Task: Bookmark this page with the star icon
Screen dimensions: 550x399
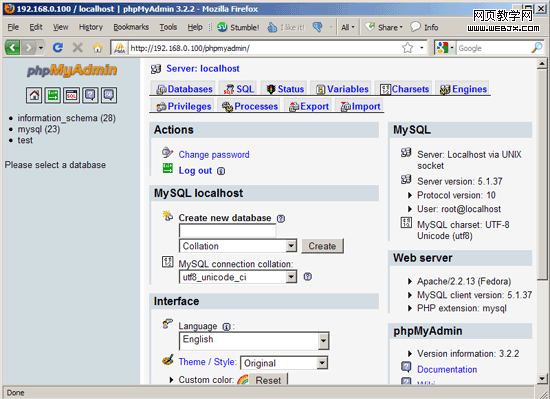Action: (408, 48)
